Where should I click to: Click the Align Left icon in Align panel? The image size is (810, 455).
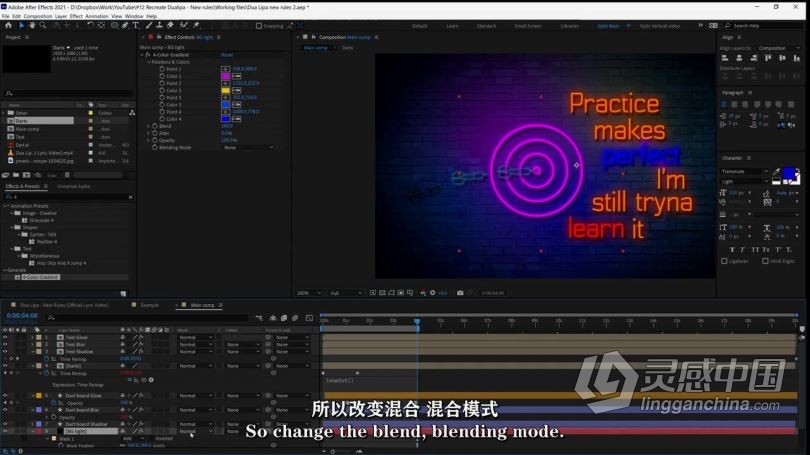coord(725,58)
